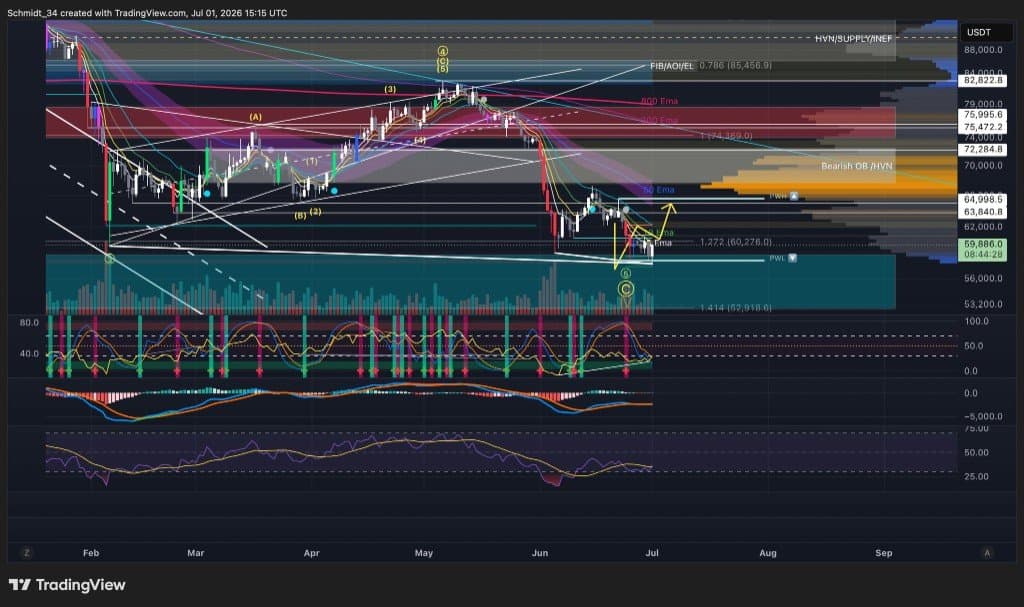Click Jul on the time axis
The image size is (1024, 607).
(652, 553)
